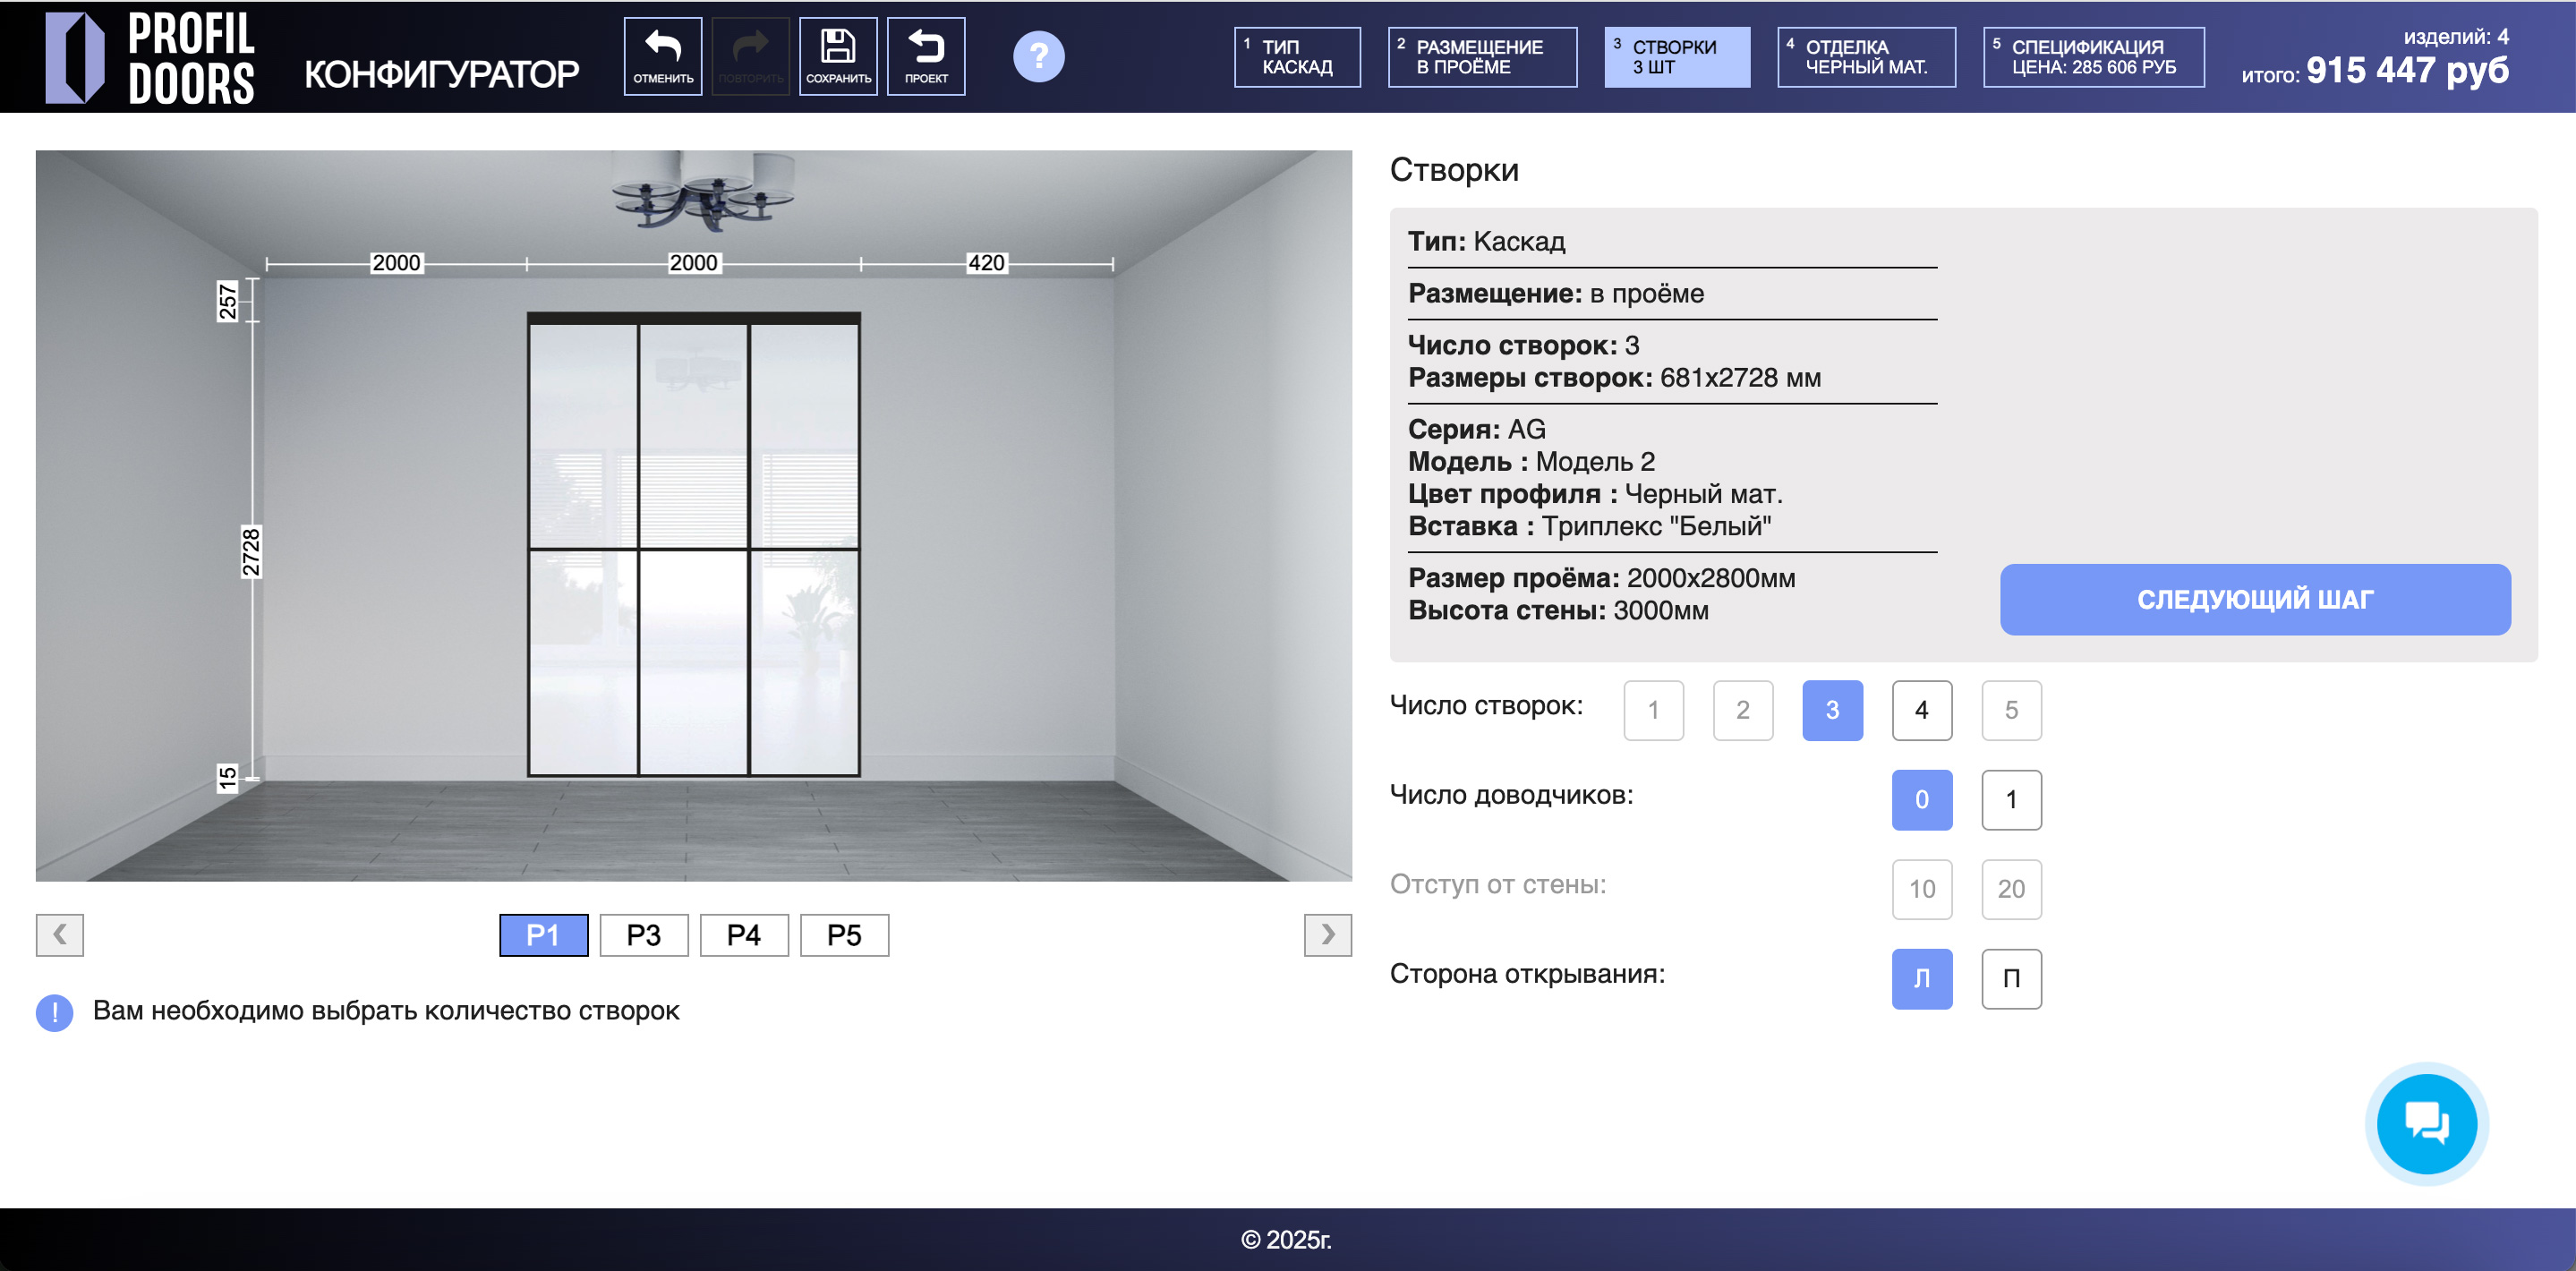Select left opening side Л
The image size is (2576, 1271).
(x=1921, y=978)
